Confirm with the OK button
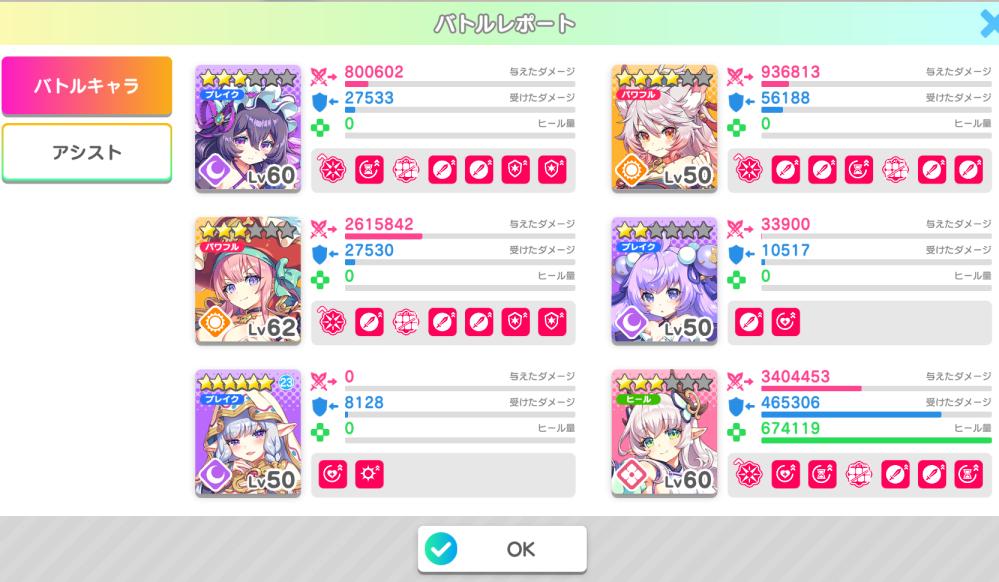This screenshot has width=999, height=582. click(502, 549)
